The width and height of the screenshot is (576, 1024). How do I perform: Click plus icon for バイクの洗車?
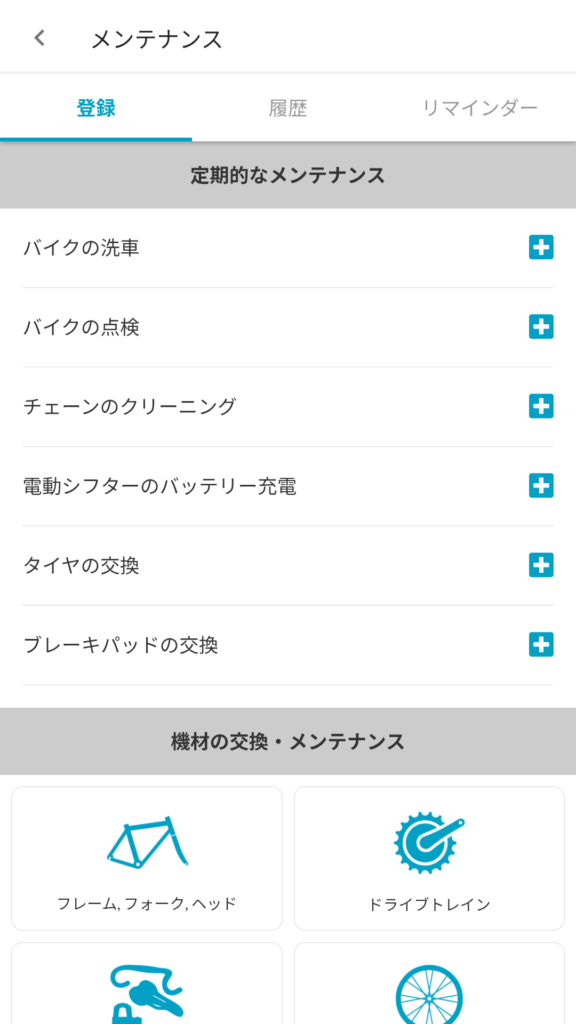point(541,248)
